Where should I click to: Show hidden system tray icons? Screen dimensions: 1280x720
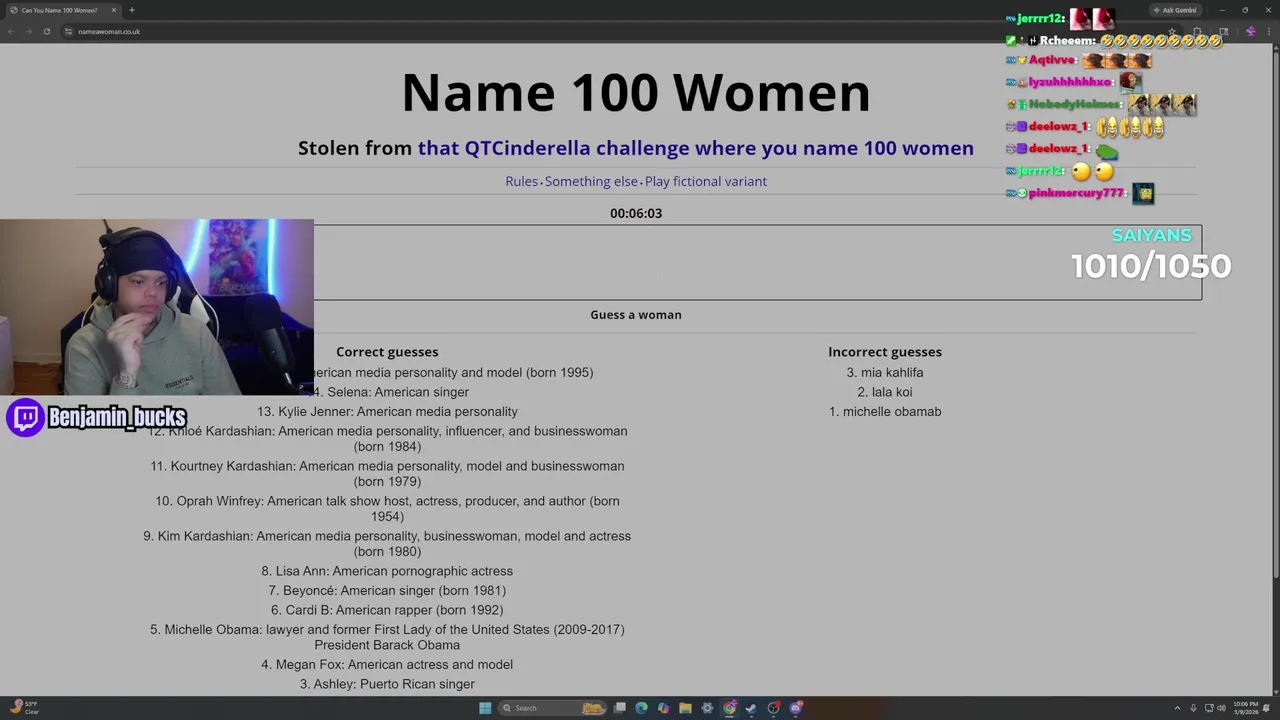click(x=1177, y=708)
